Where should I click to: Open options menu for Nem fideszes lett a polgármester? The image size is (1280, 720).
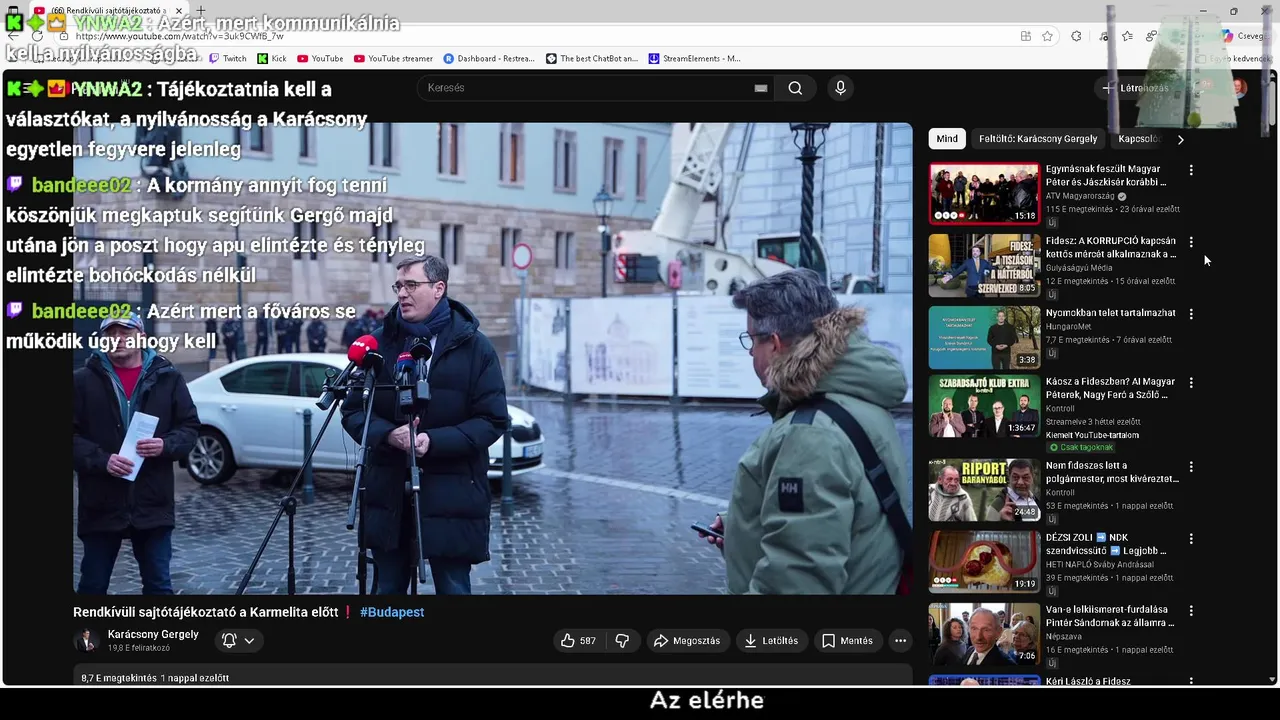pos(1191,467)
